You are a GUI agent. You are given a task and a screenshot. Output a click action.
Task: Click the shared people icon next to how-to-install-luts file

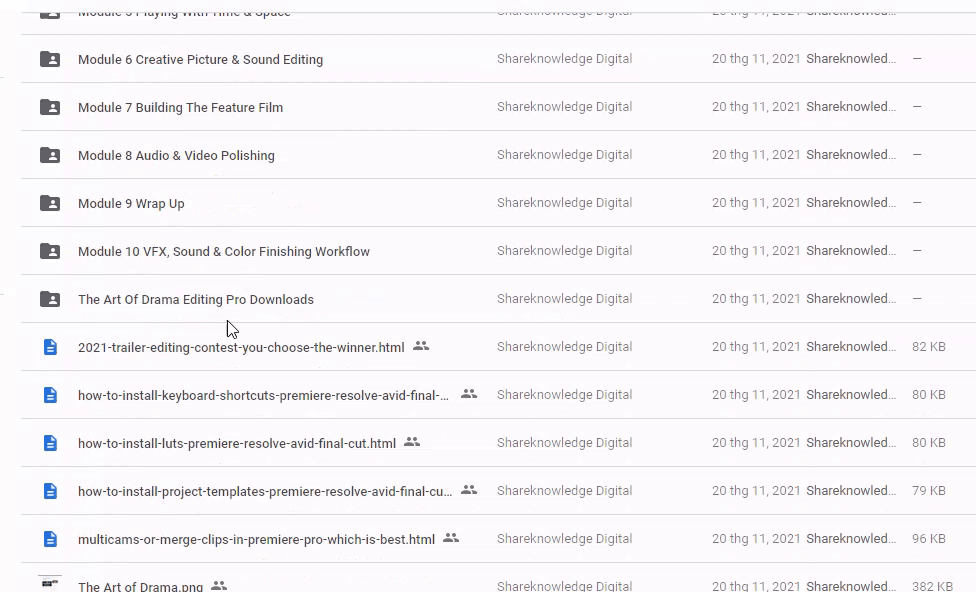[412, 442]
